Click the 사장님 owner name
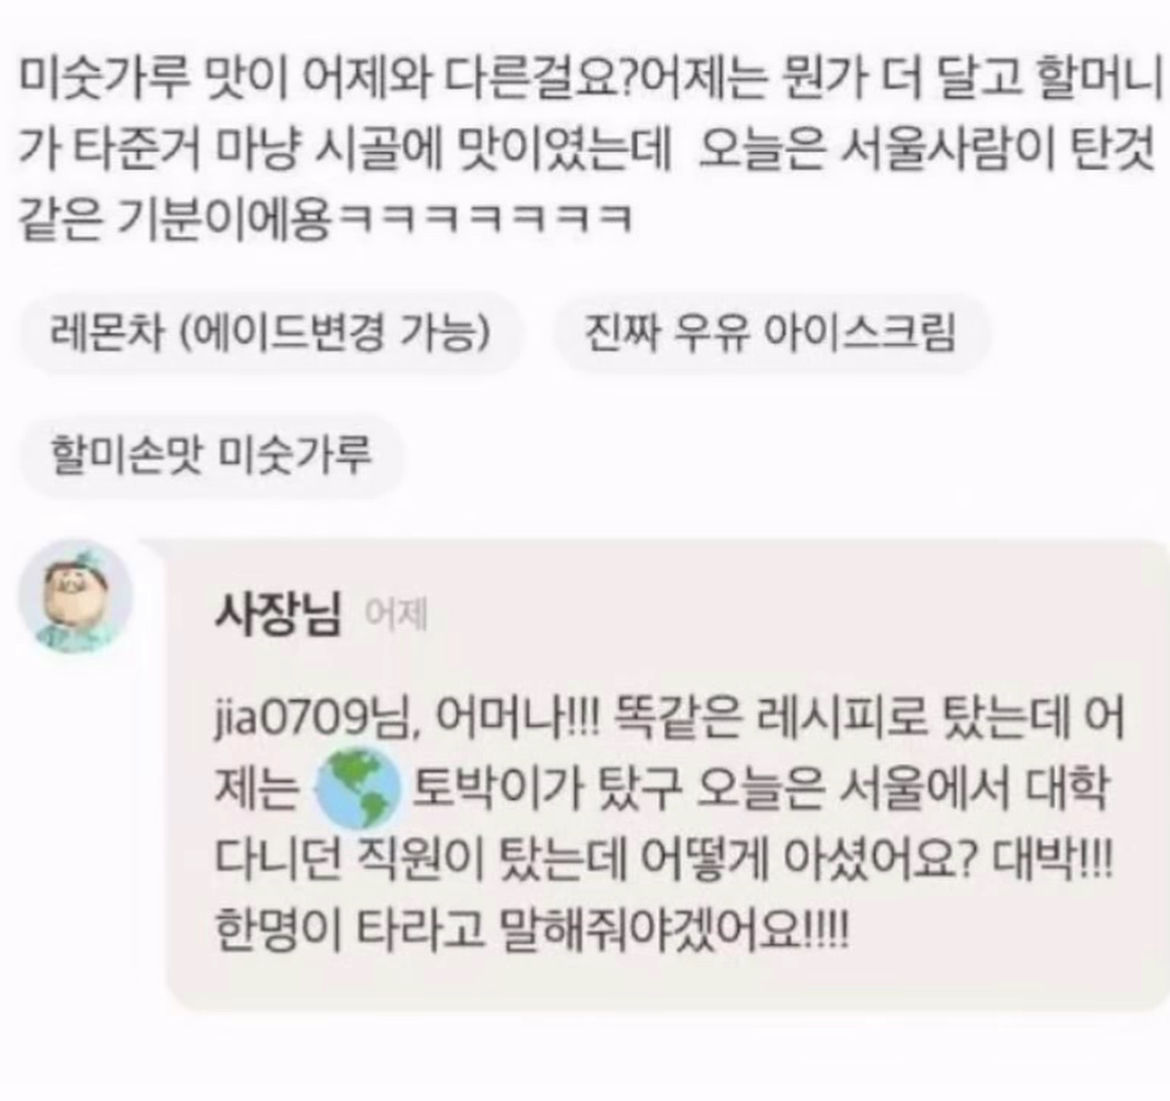This screenshot has width=1170, height=1101. (x=278, y=614)
